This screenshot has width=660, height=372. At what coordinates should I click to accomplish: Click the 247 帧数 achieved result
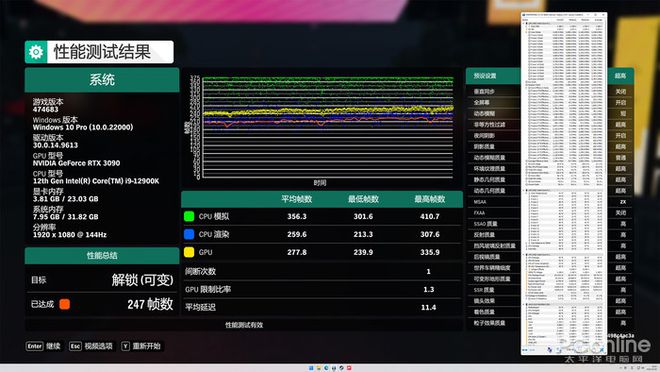150,304
